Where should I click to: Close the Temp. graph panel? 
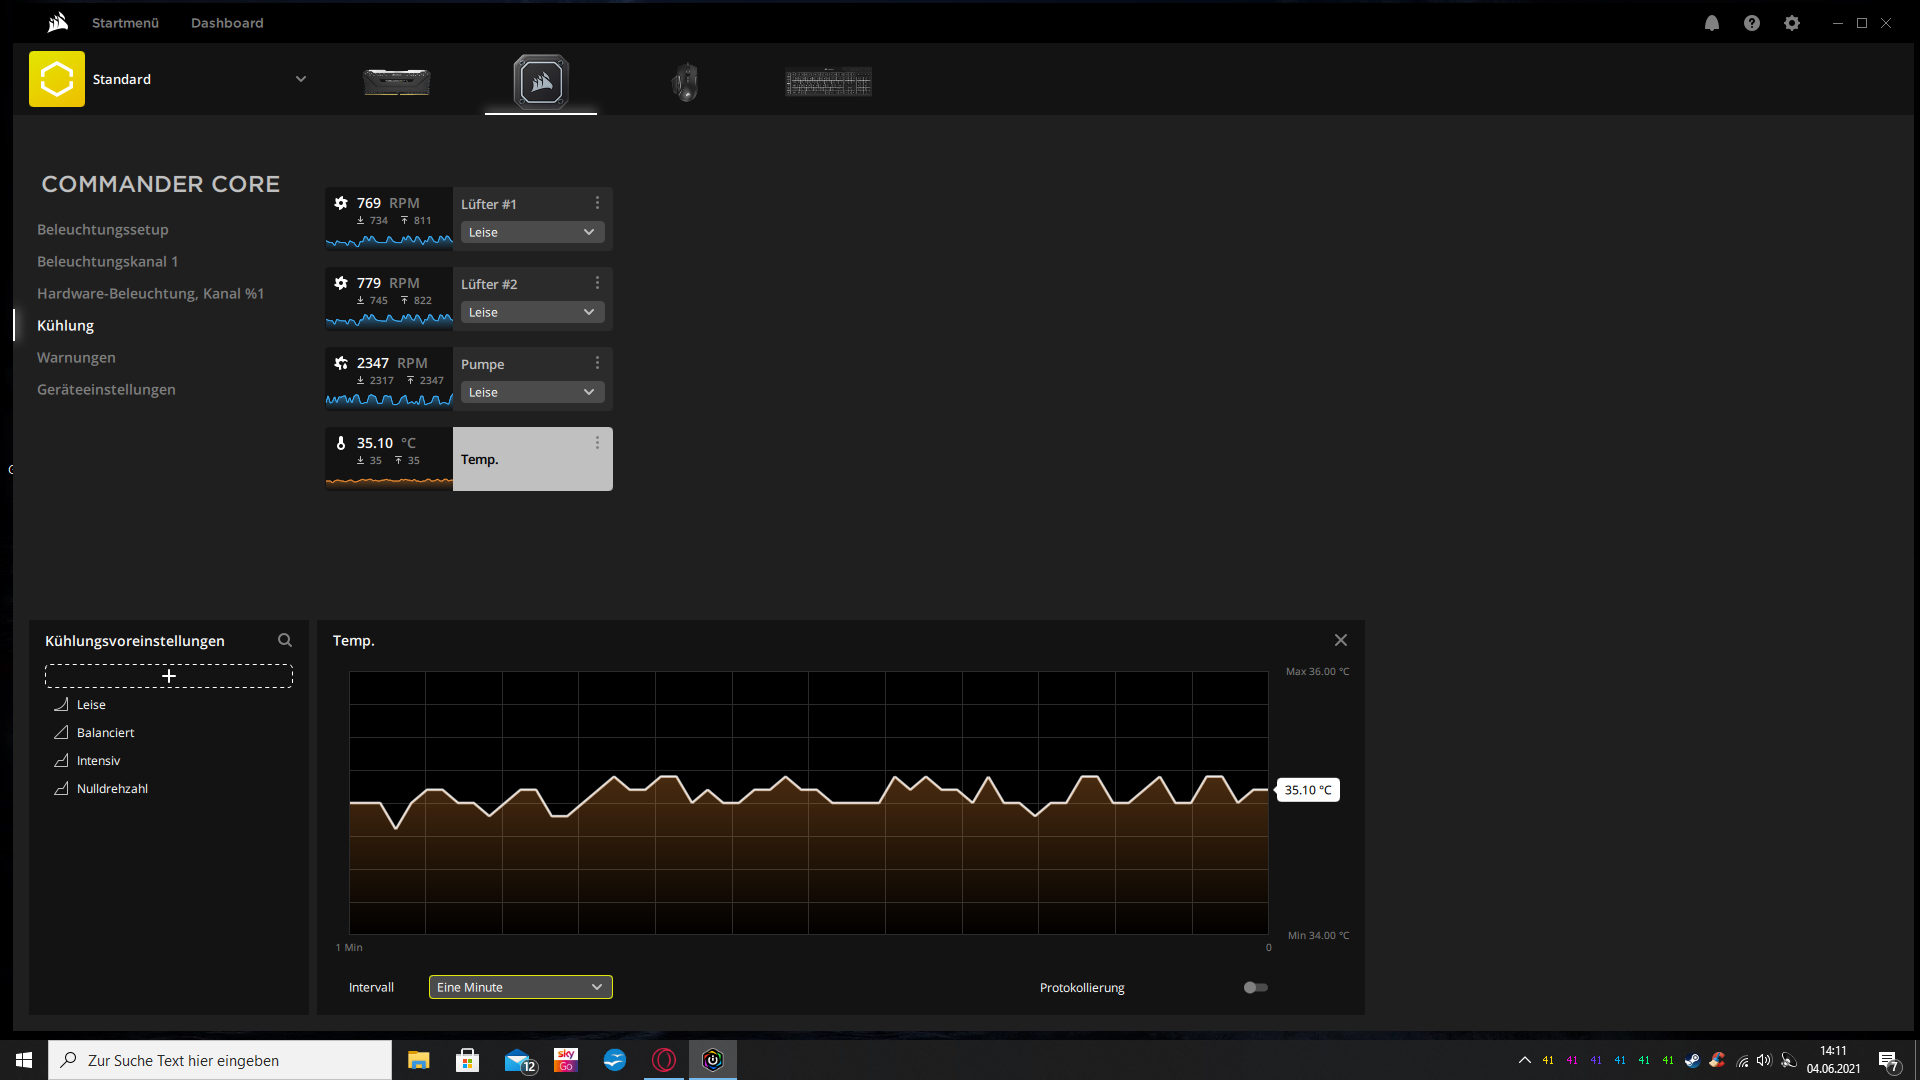pos(1341,640)
